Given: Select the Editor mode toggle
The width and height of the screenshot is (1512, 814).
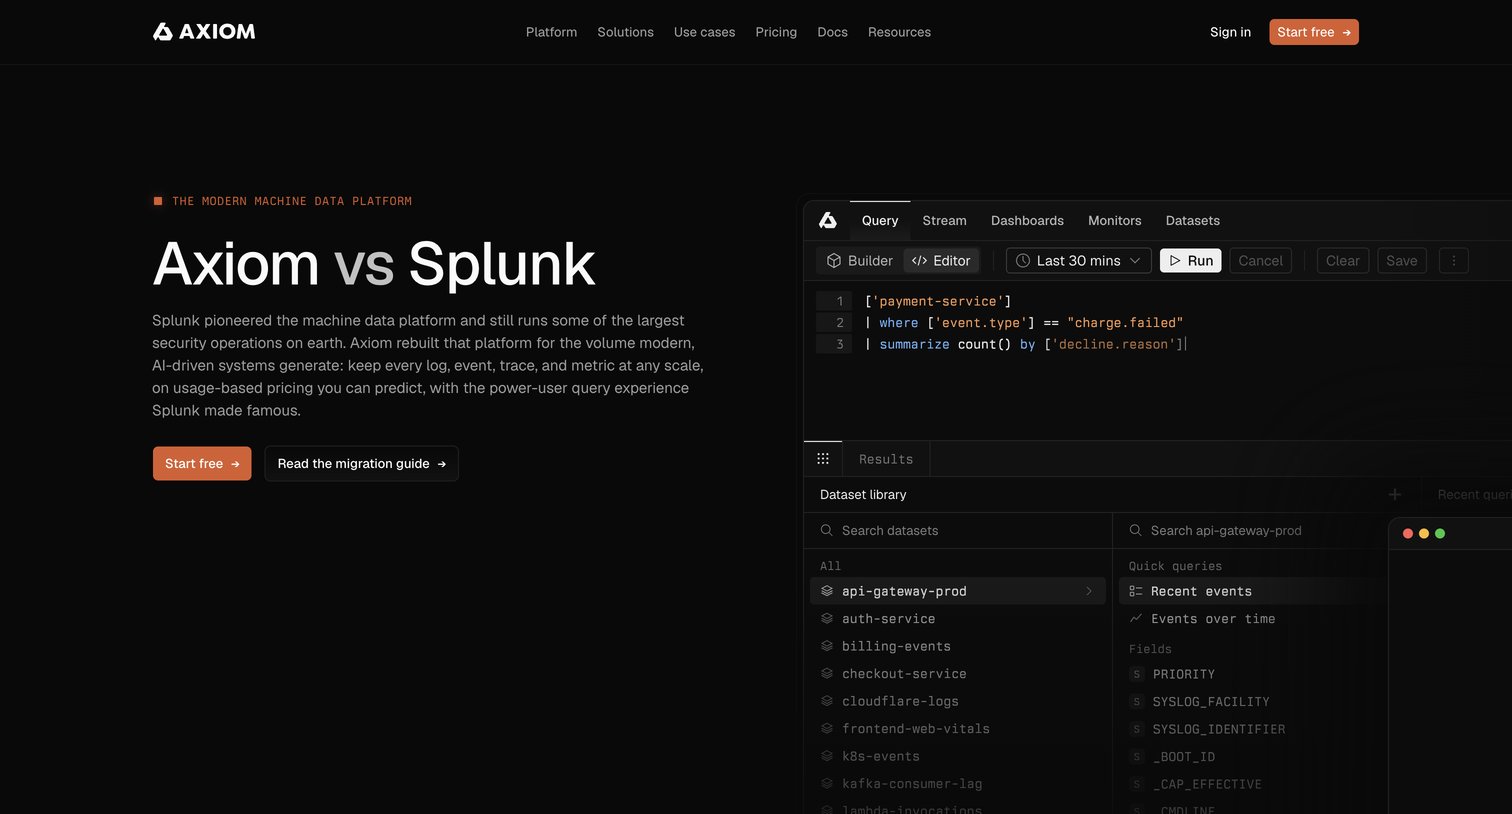Looking at the screenshot, I should pos(941,261).
